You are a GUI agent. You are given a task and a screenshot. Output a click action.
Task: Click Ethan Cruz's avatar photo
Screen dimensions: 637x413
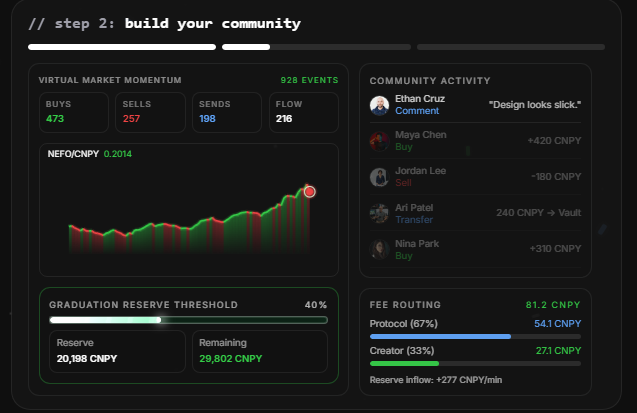379,106
